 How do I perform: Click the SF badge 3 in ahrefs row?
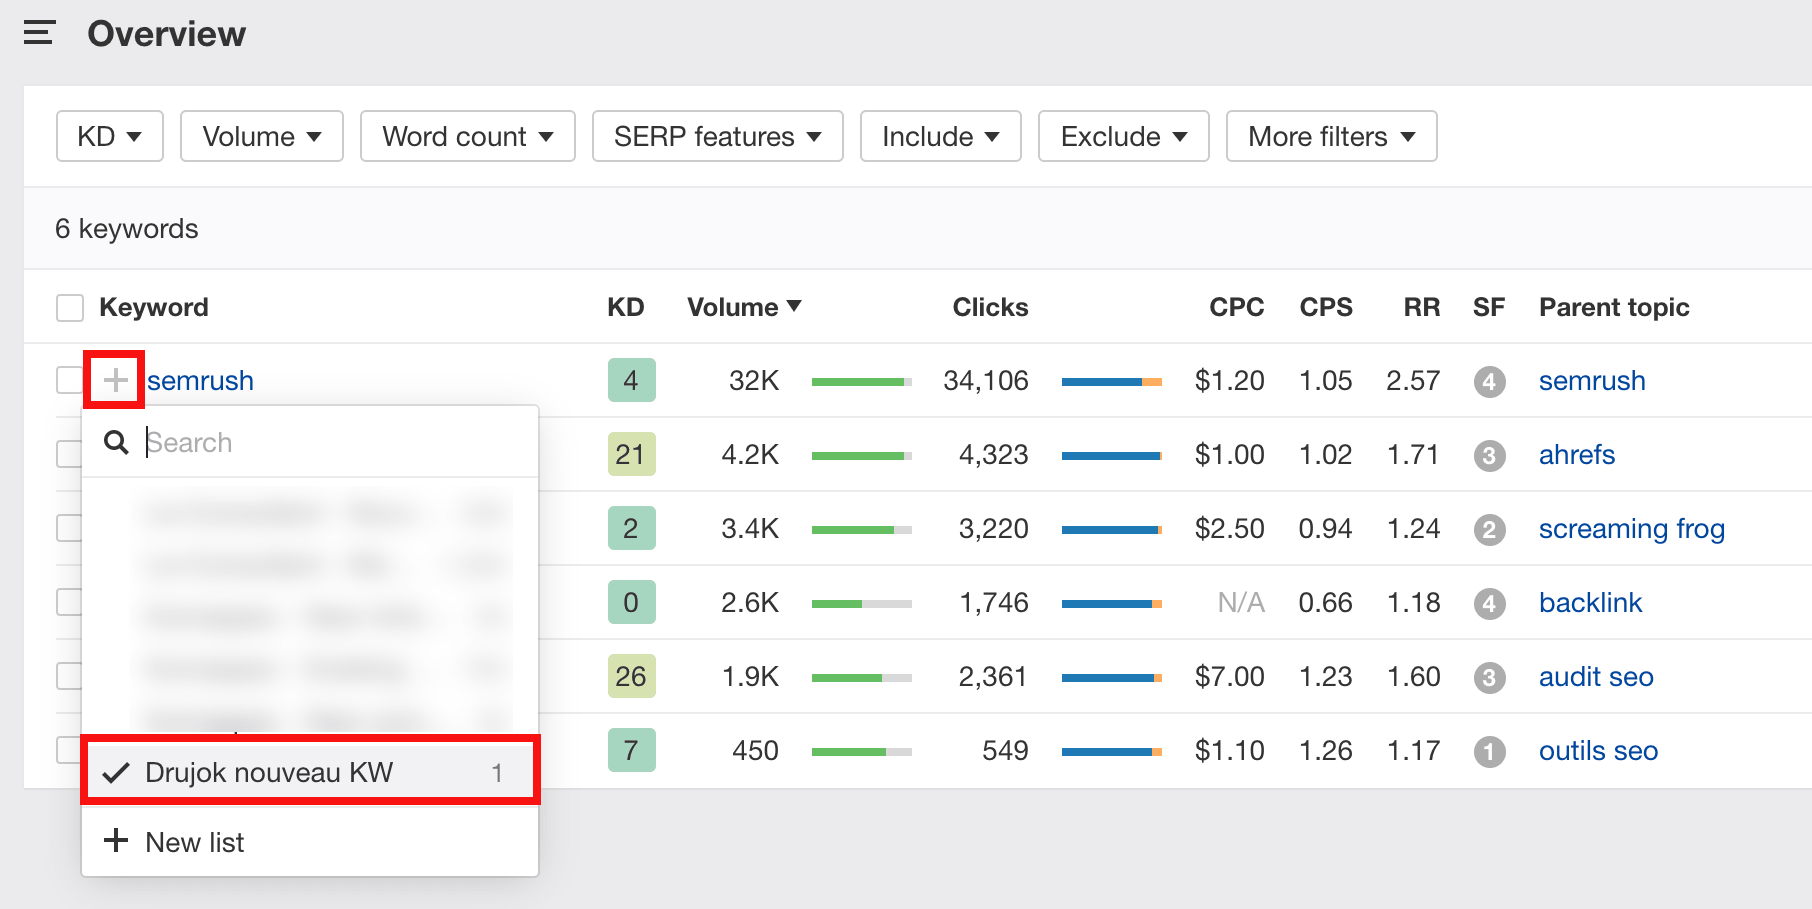click(1489, 455)
